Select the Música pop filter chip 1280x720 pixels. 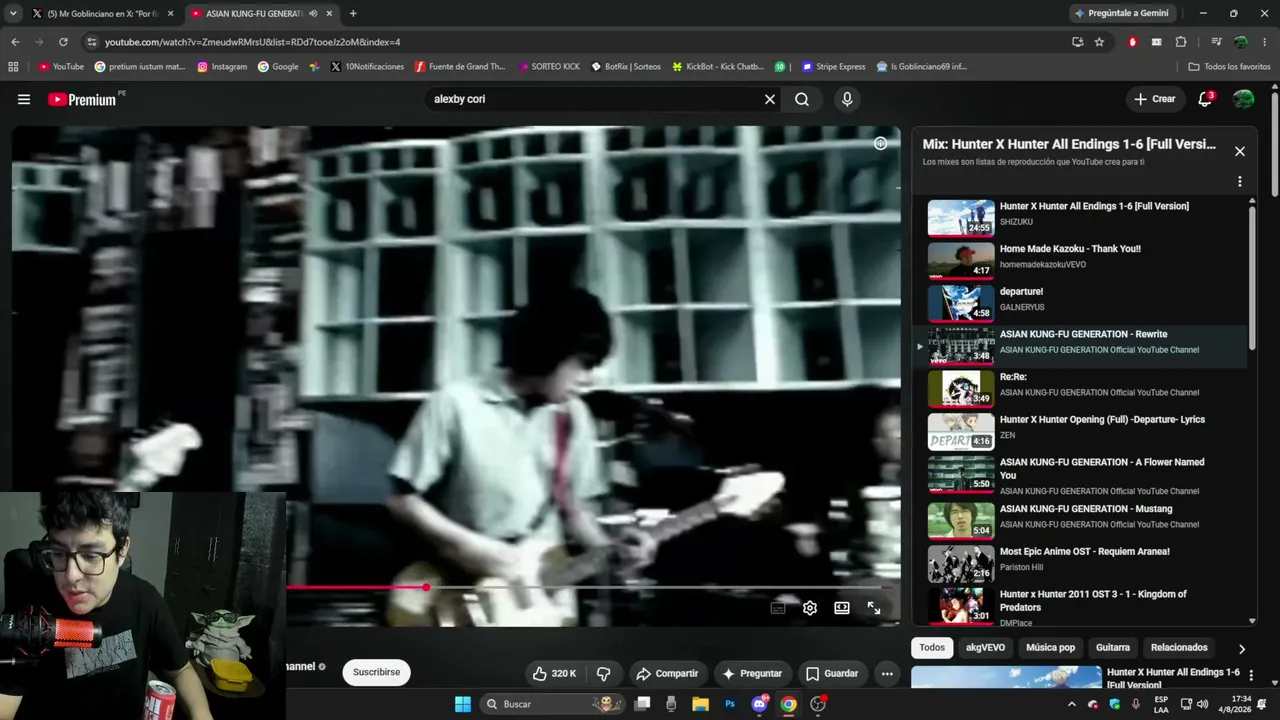click(x=1050, y=648)
